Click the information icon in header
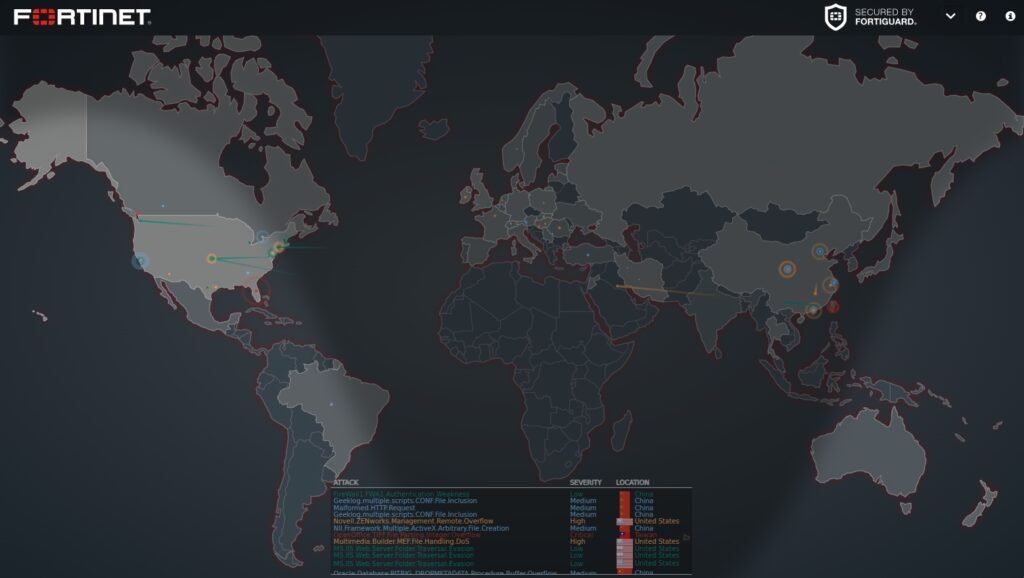1024x578 pixels. click(x=1009, y=17)
